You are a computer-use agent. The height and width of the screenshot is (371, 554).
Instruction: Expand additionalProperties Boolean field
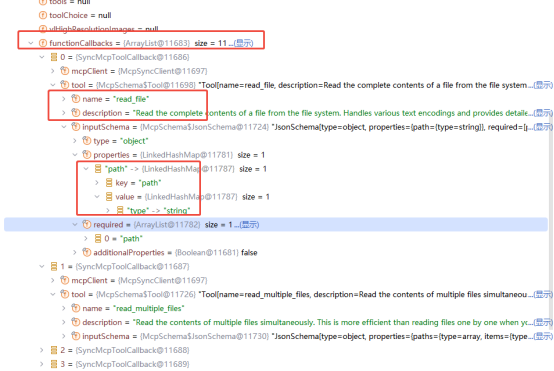[x=75, y=252]
